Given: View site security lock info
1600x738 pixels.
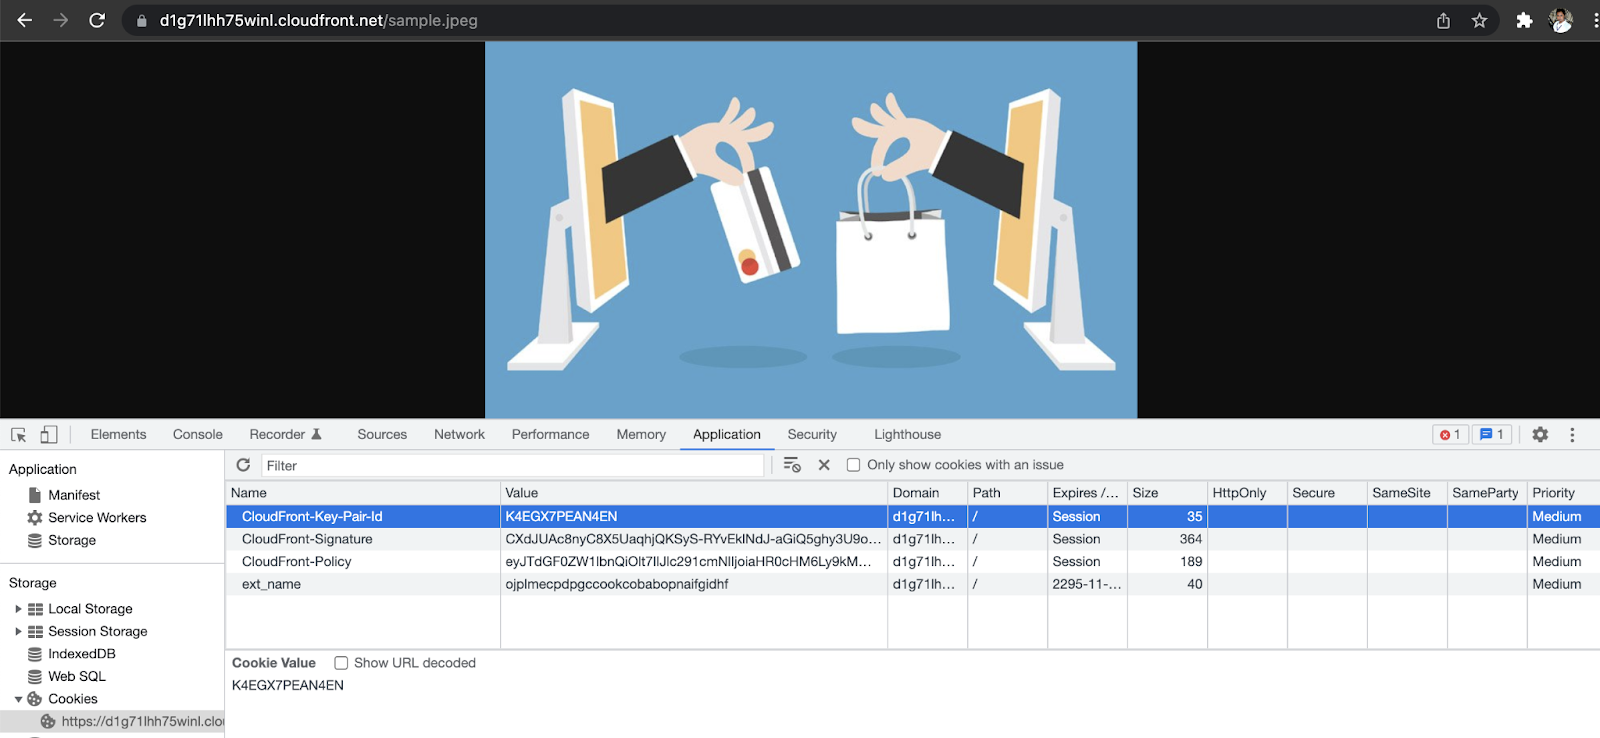Looking at the screenshot, I should point(141,21).
